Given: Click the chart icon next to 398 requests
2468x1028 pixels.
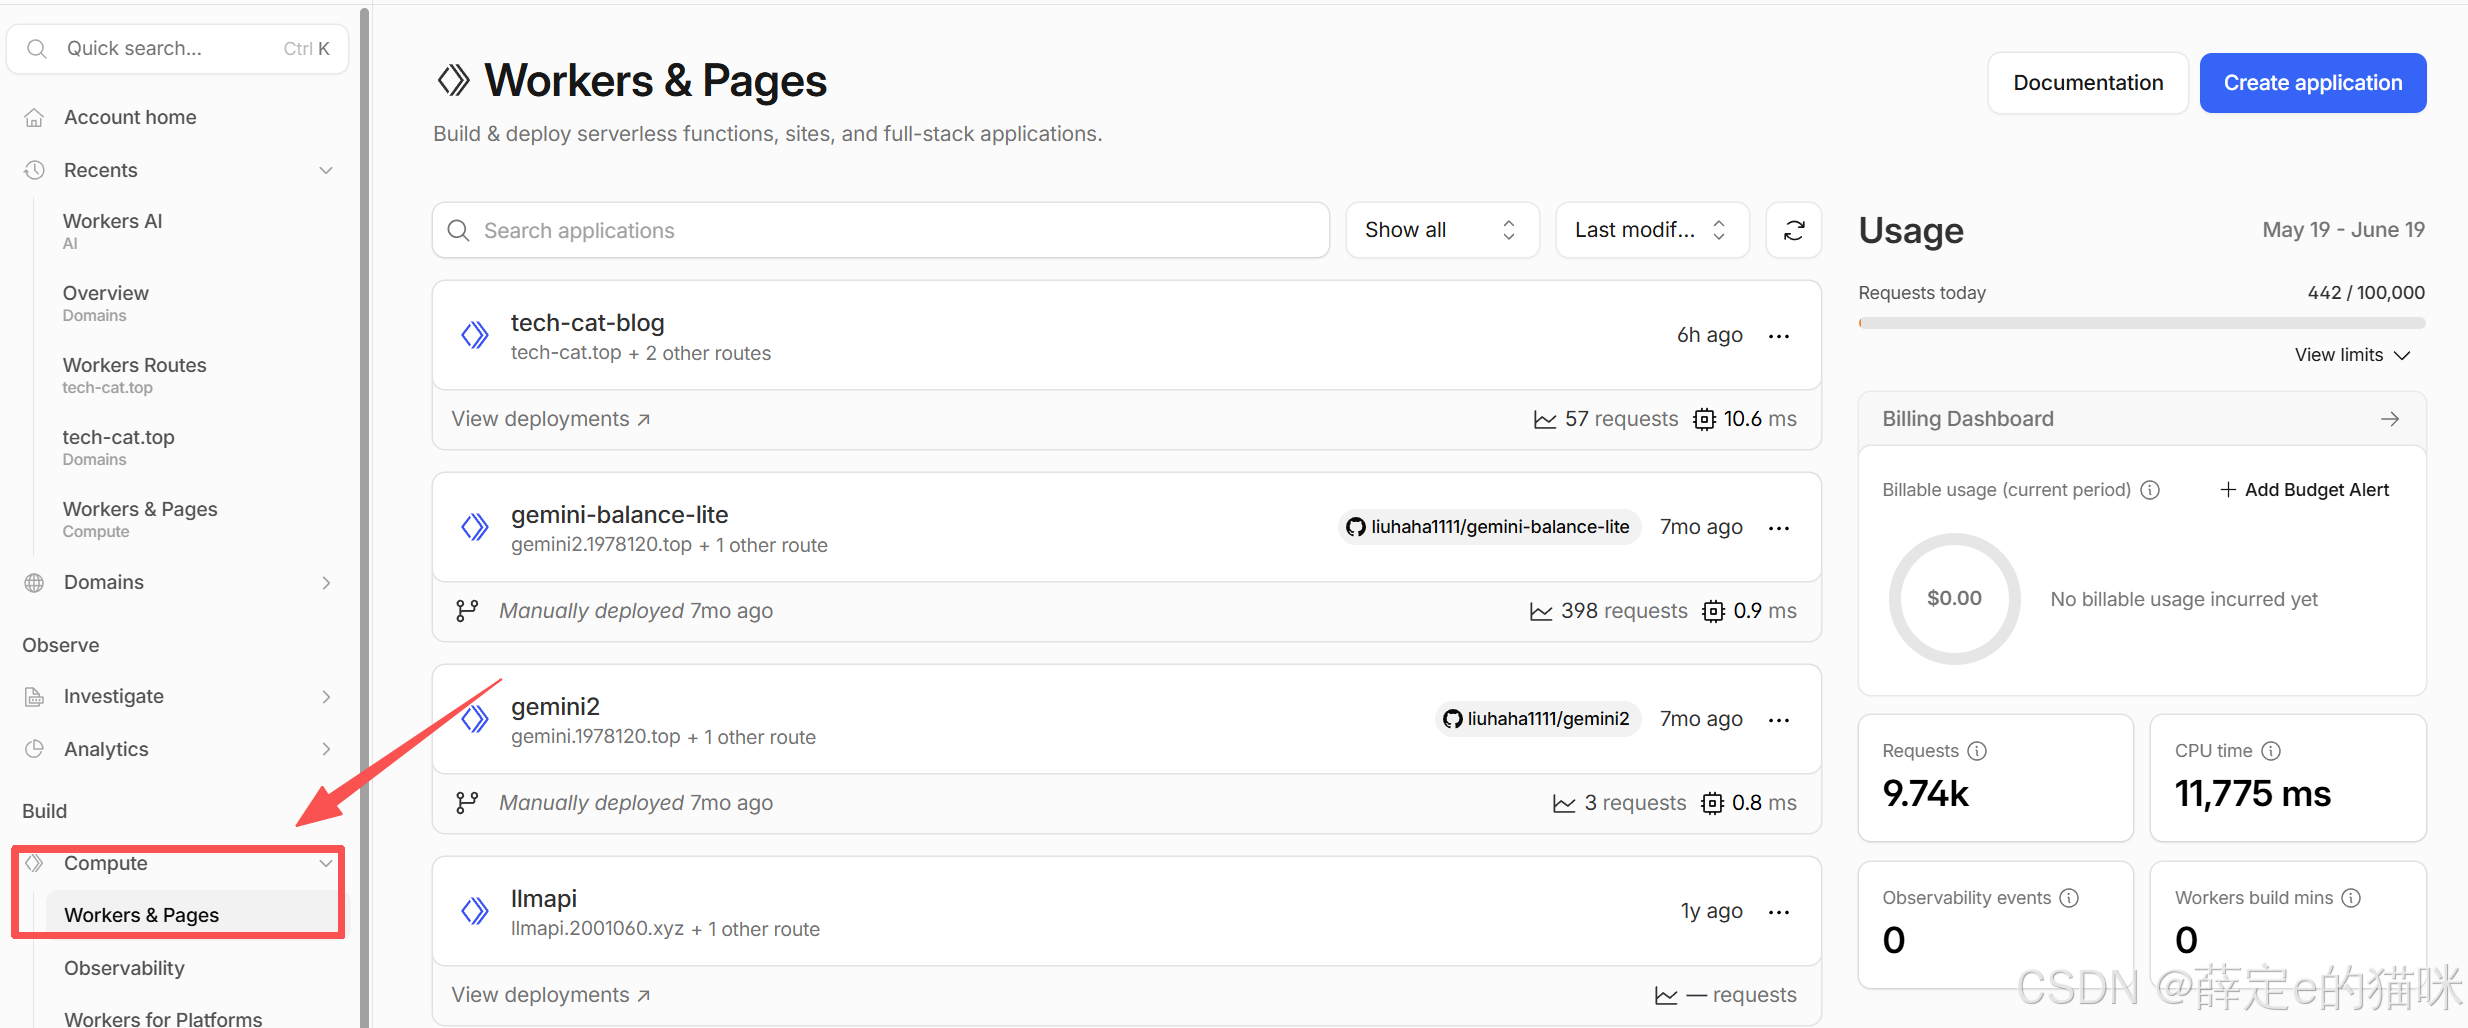Looking at the screenshot, I should pos(1541,611).
